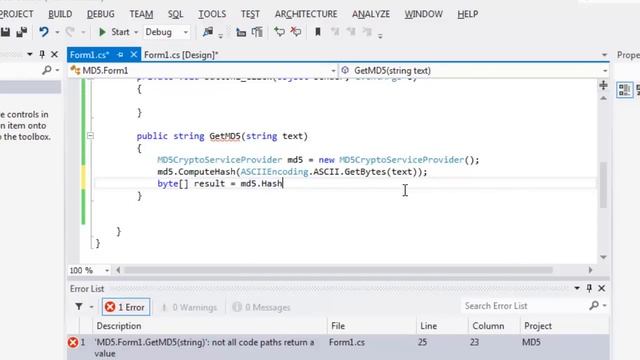This screenshot has height=360, width=640.
Task: Open Error List window options dropdown
Action: [x=577, y=288]
